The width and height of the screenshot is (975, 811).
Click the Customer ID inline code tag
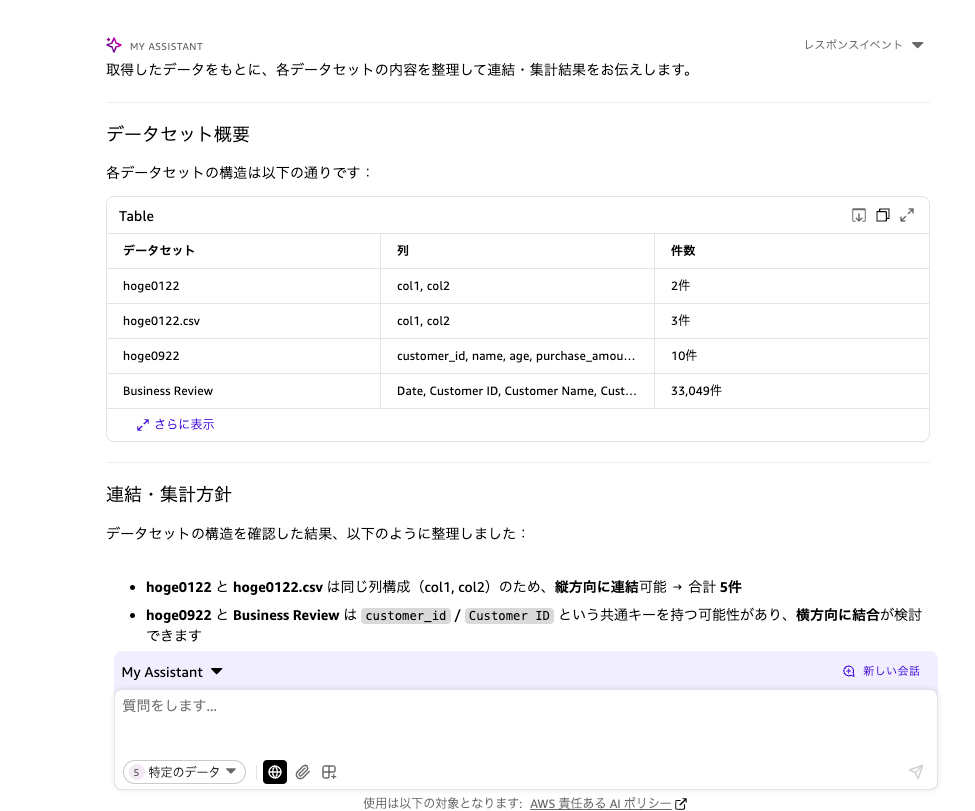pos(509,616)
